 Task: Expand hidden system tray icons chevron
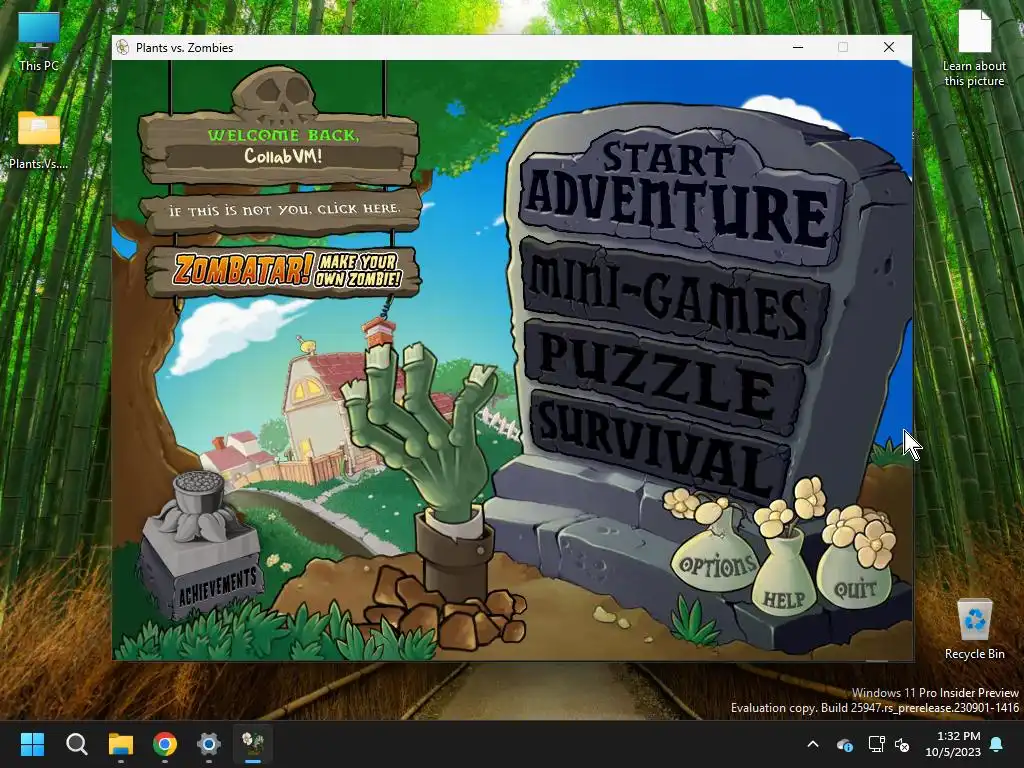pos(813,744)
